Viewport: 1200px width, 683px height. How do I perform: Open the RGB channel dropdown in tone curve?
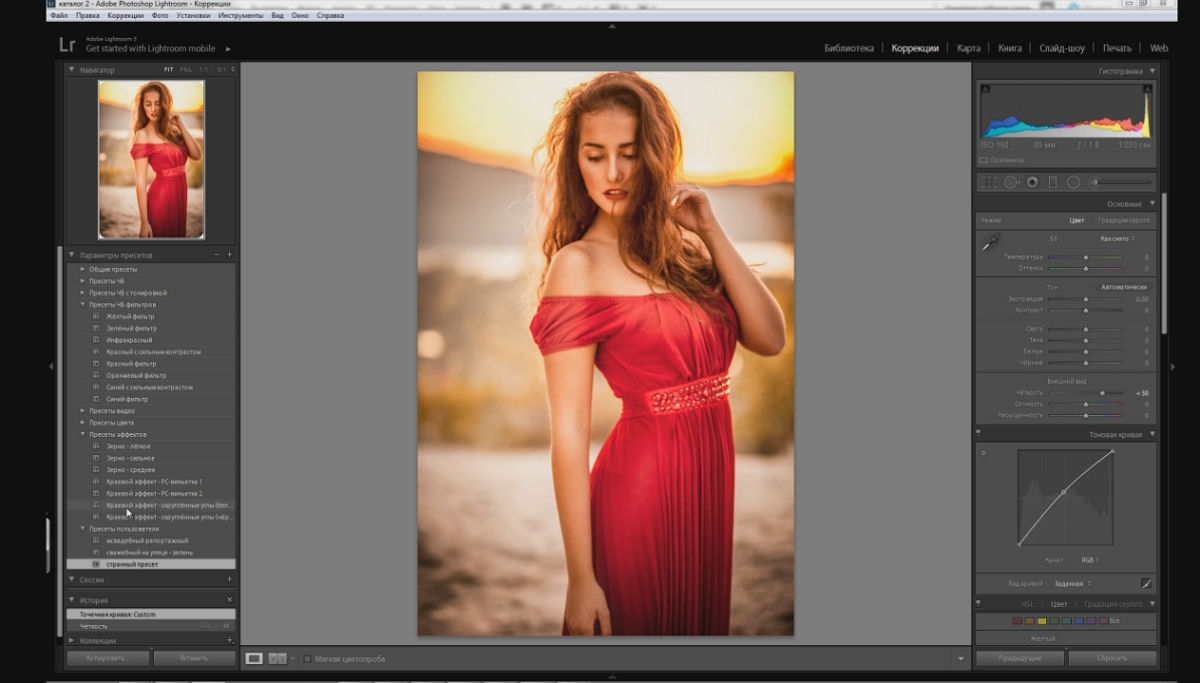1088,560
